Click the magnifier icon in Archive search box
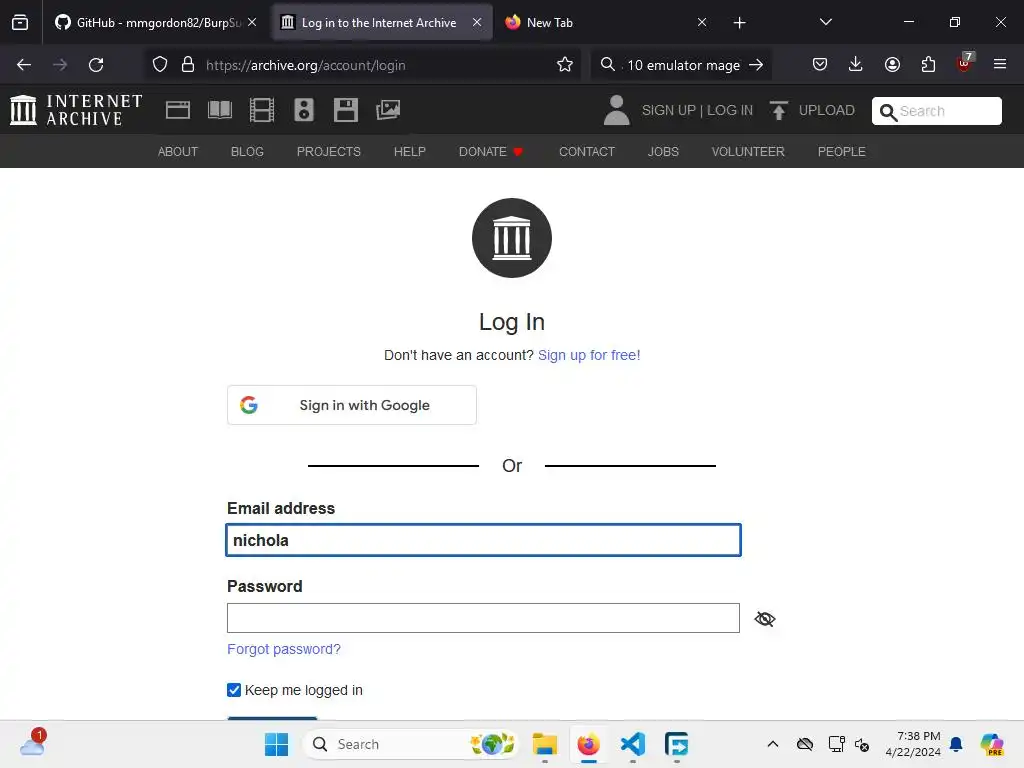 point(888,112)
